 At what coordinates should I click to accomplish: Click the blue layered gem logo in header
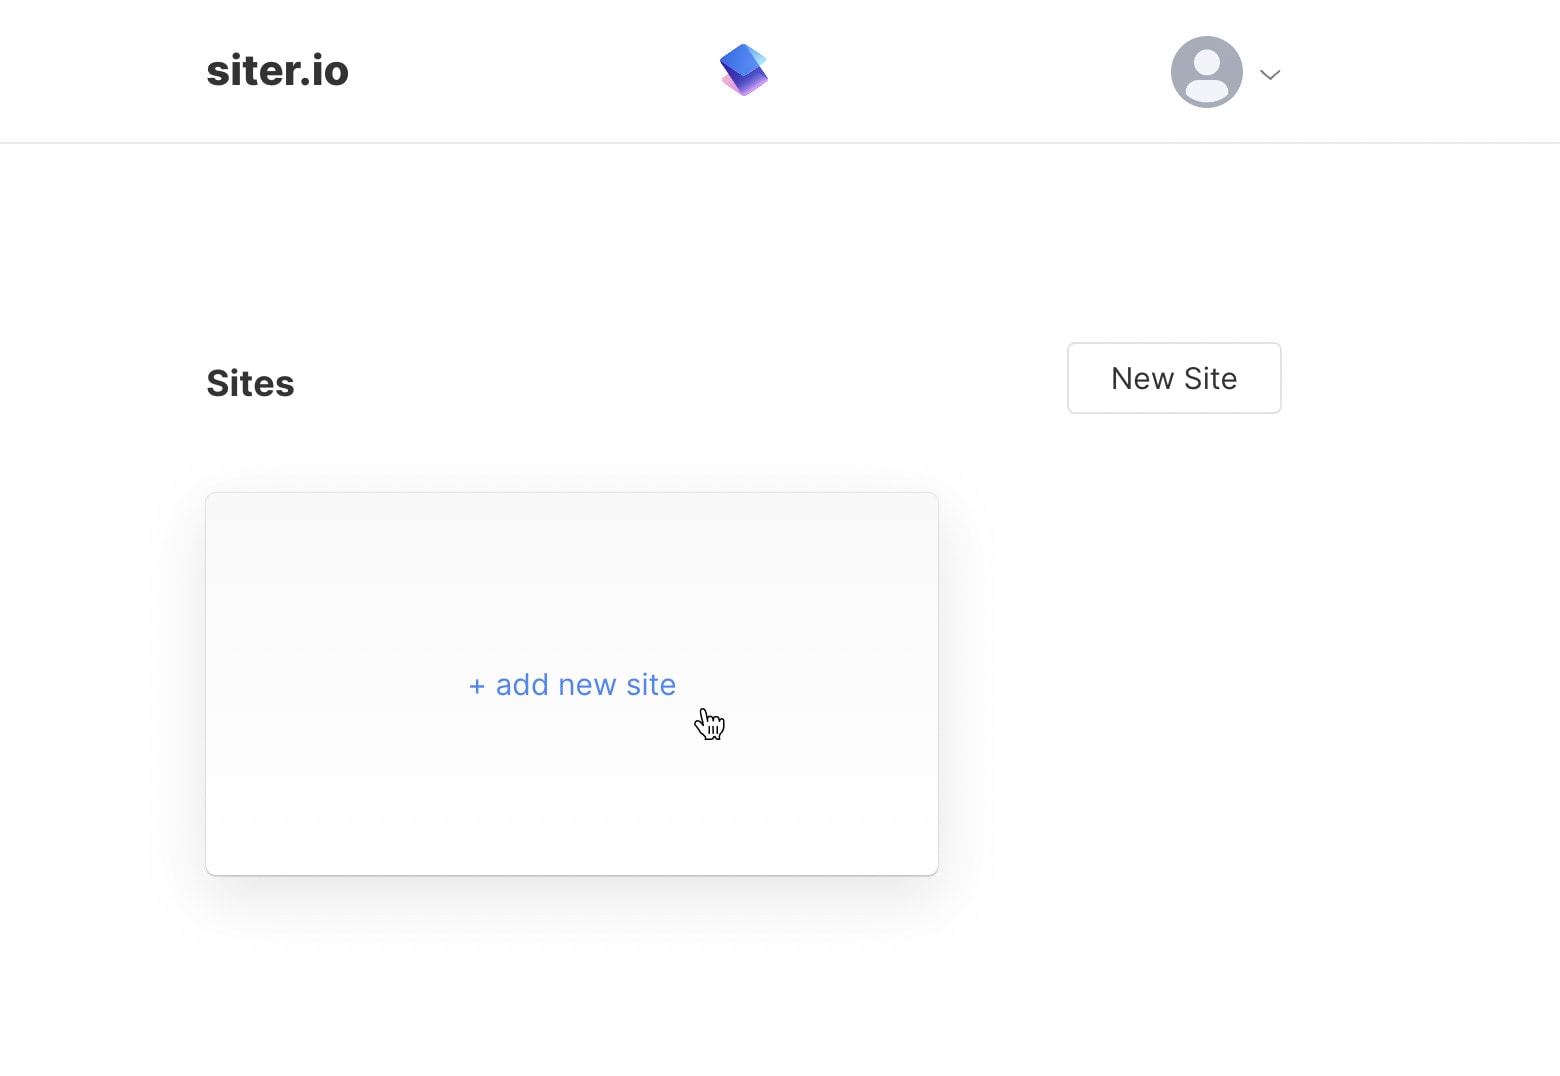744,70
